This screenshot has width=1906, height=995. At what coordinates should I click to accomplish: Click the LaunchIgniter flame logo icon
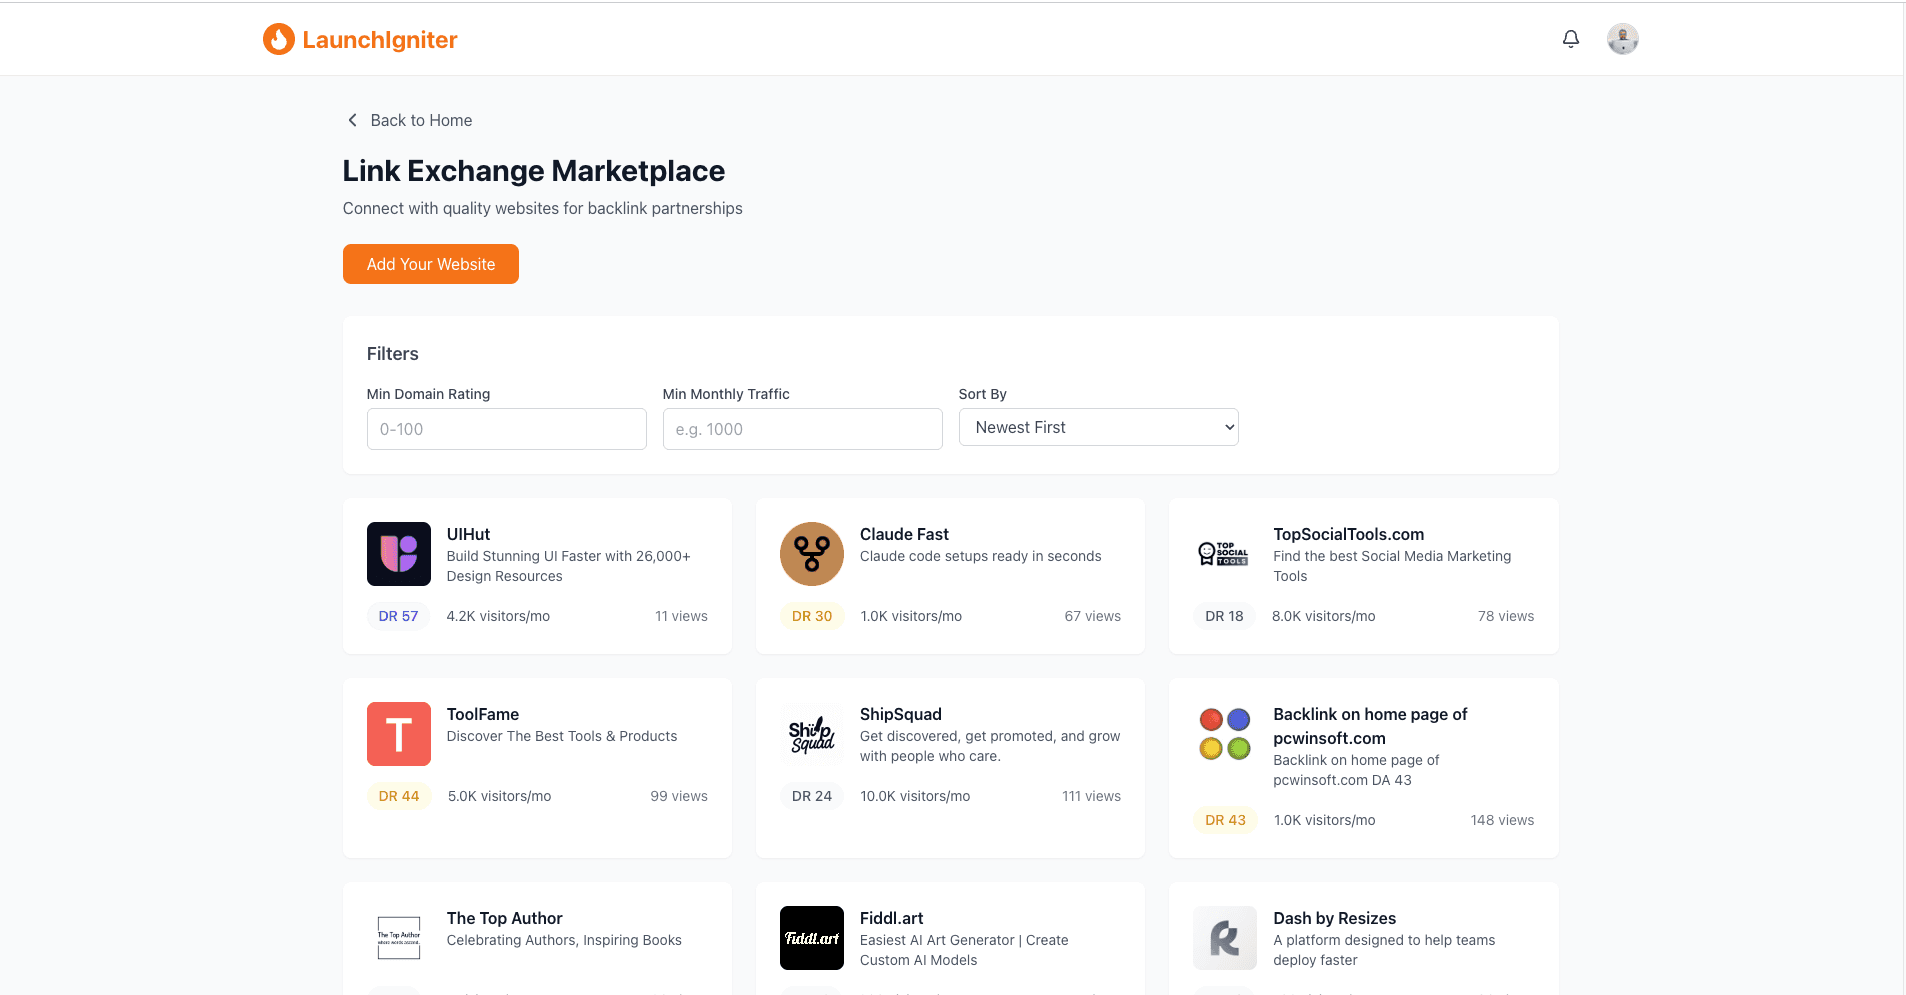pyautogui.click(x=278, y=39)
